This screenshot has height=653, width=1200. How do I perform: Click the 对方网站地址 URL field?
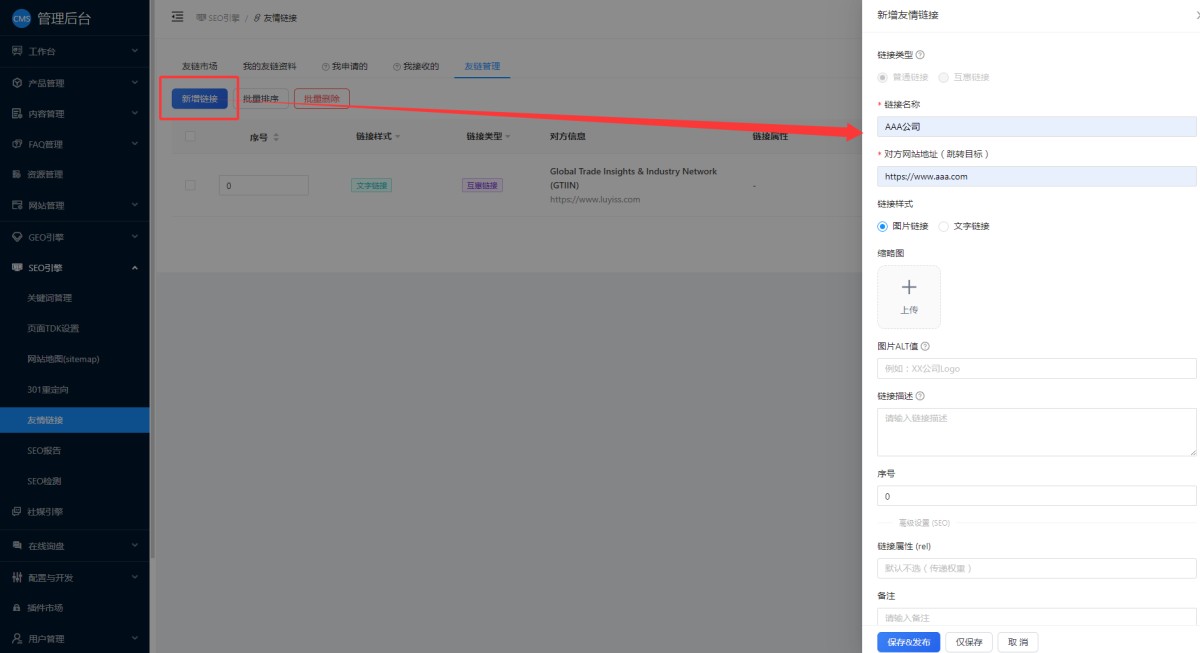(1036, 176)
